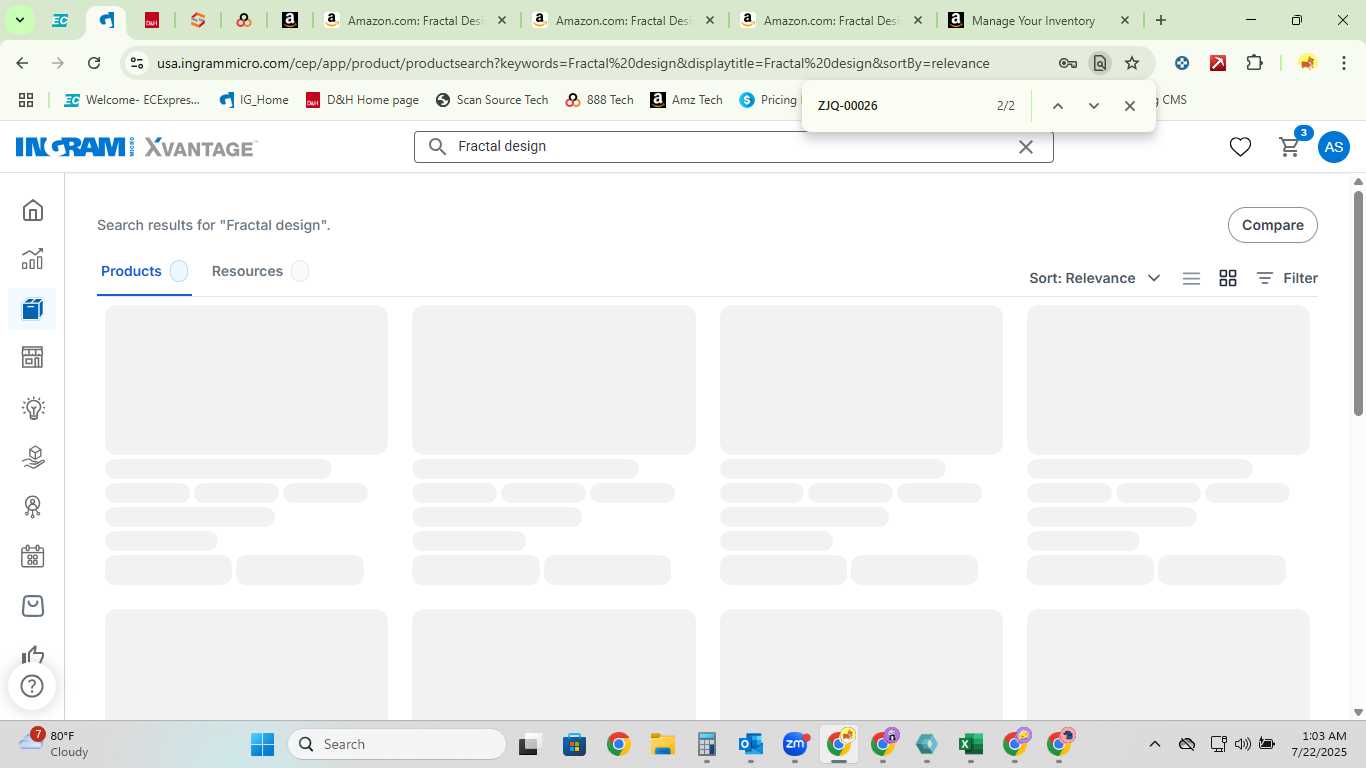Open the Home icon in left sidebar
1366x768 pixels.
click(32, 210)
